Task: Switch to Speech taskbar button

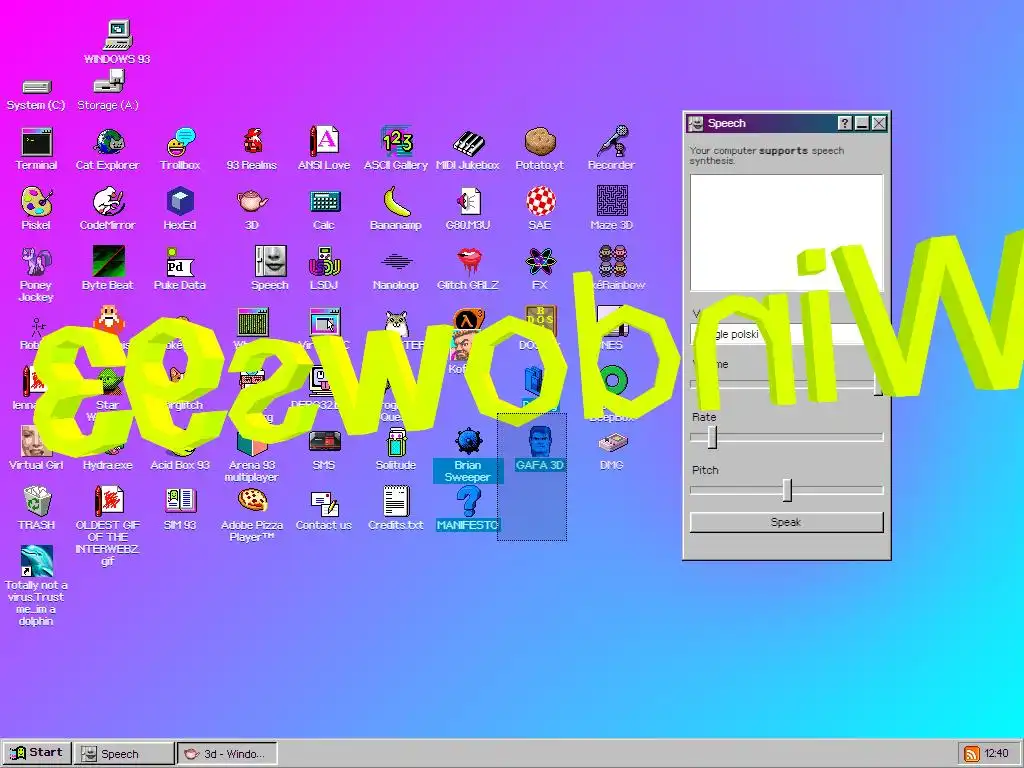Action: (x=124, y=753)
